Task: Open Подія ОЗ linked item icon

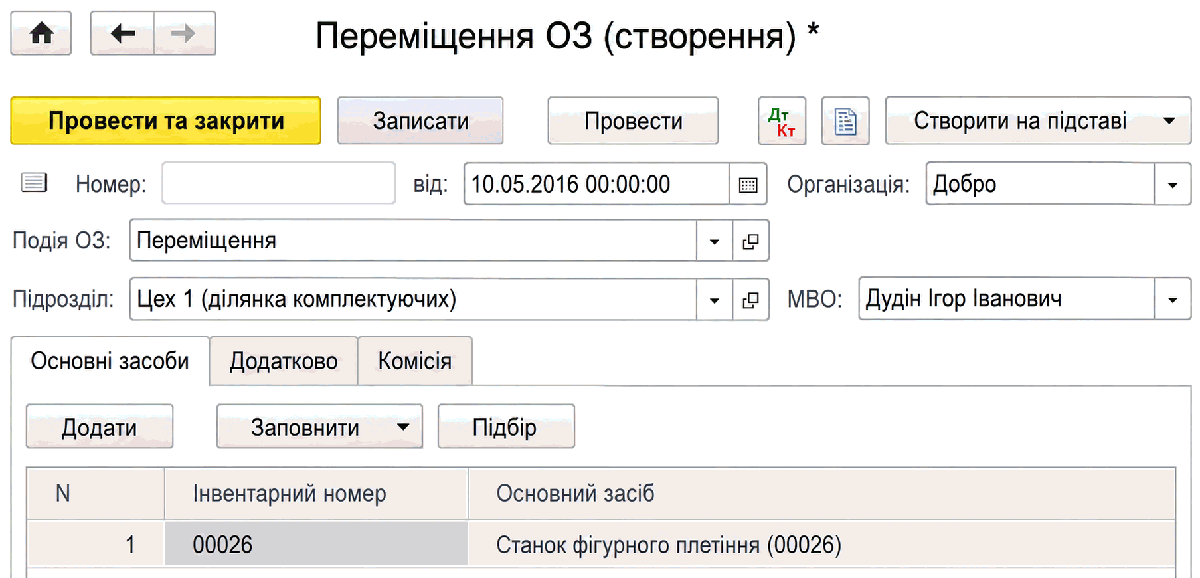Action: [751, 241]
